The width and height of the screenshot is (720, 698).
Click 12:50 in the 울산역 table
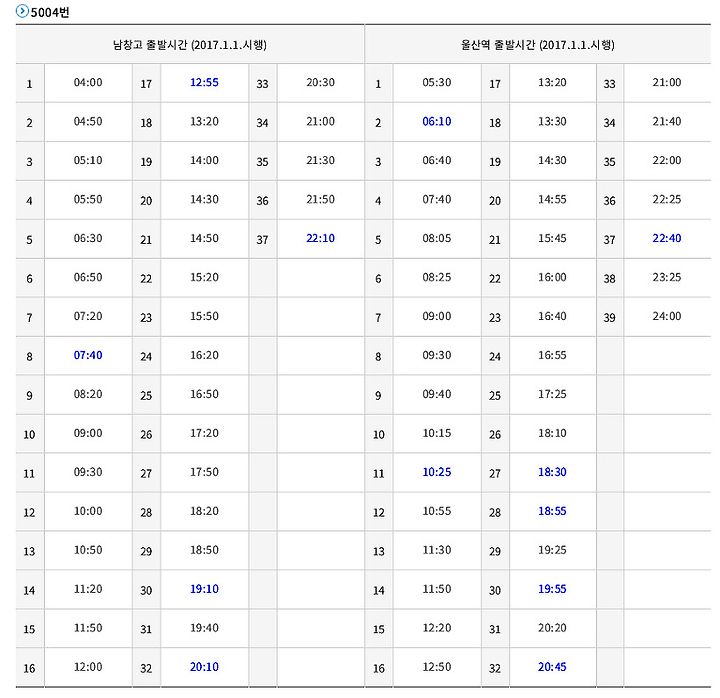click(x=437, y=667)
